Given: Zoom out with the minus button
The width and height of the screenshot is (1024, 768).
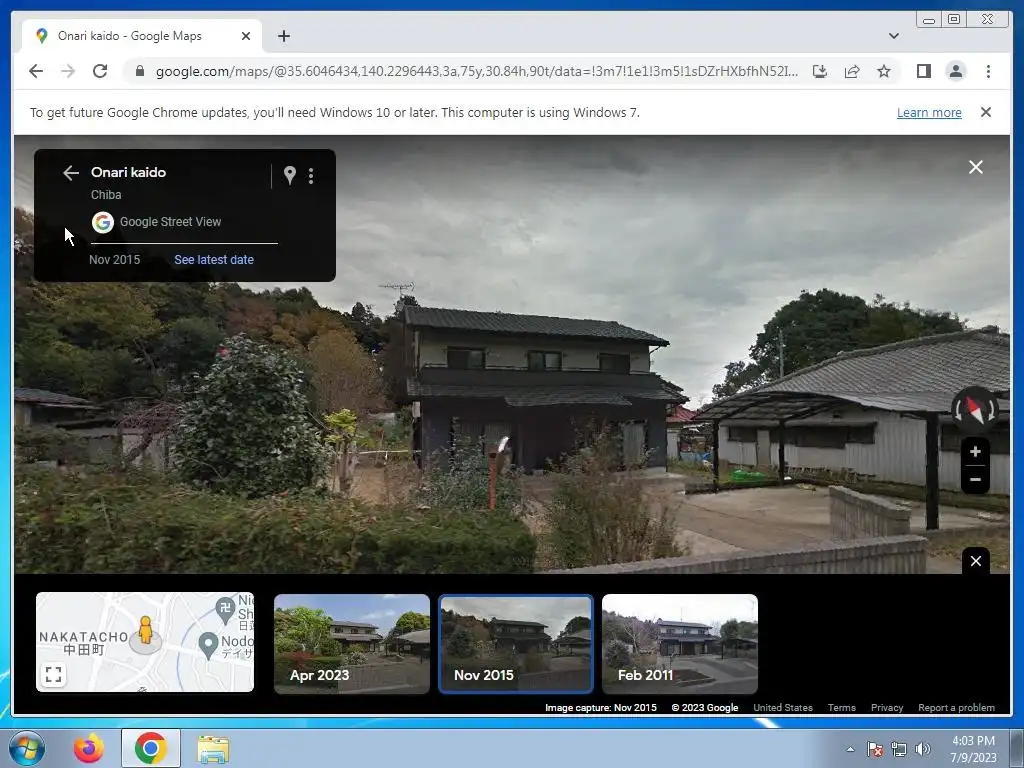Looking at the screenshot, I should [x=975, y=479].
